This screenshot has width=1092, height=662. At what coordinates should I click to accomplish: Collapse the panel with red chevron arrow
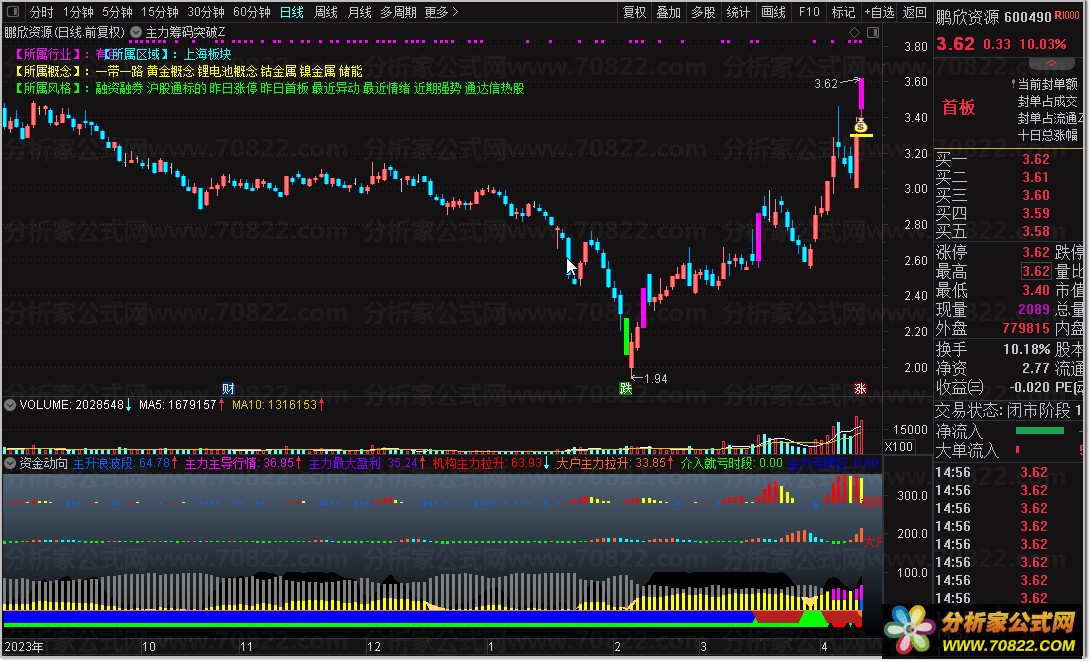click(x=1051, y=63)
